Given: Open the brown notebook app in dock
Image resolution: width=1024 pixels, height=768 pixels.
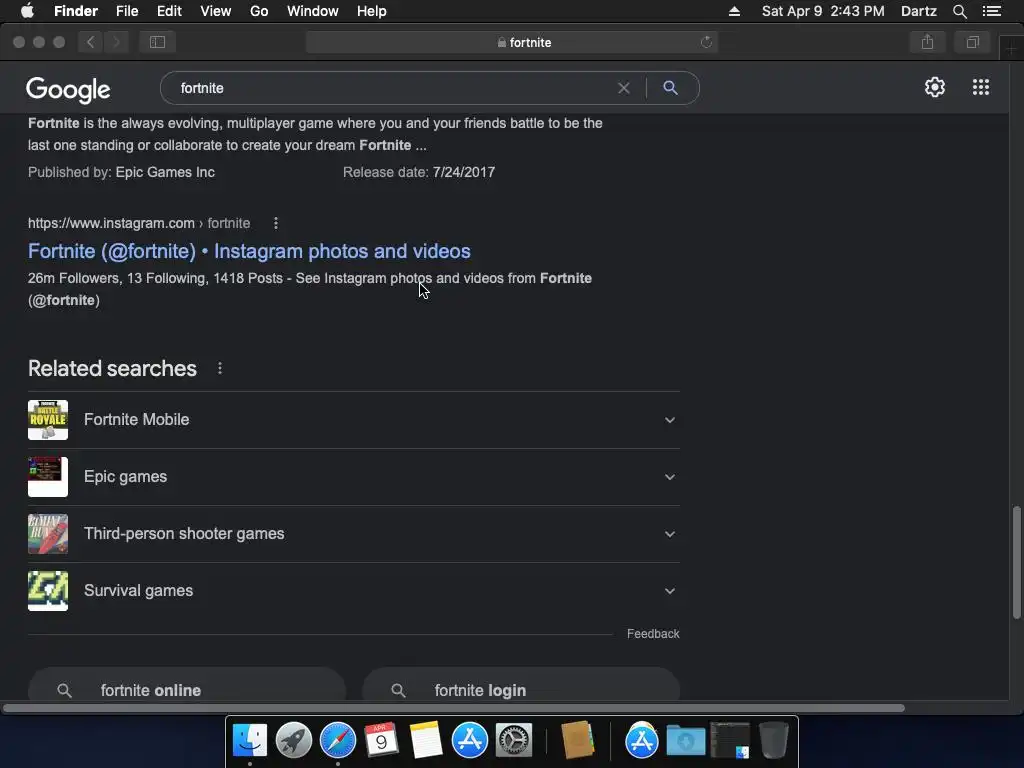Looking at the screenshot, I should (578, 740).
